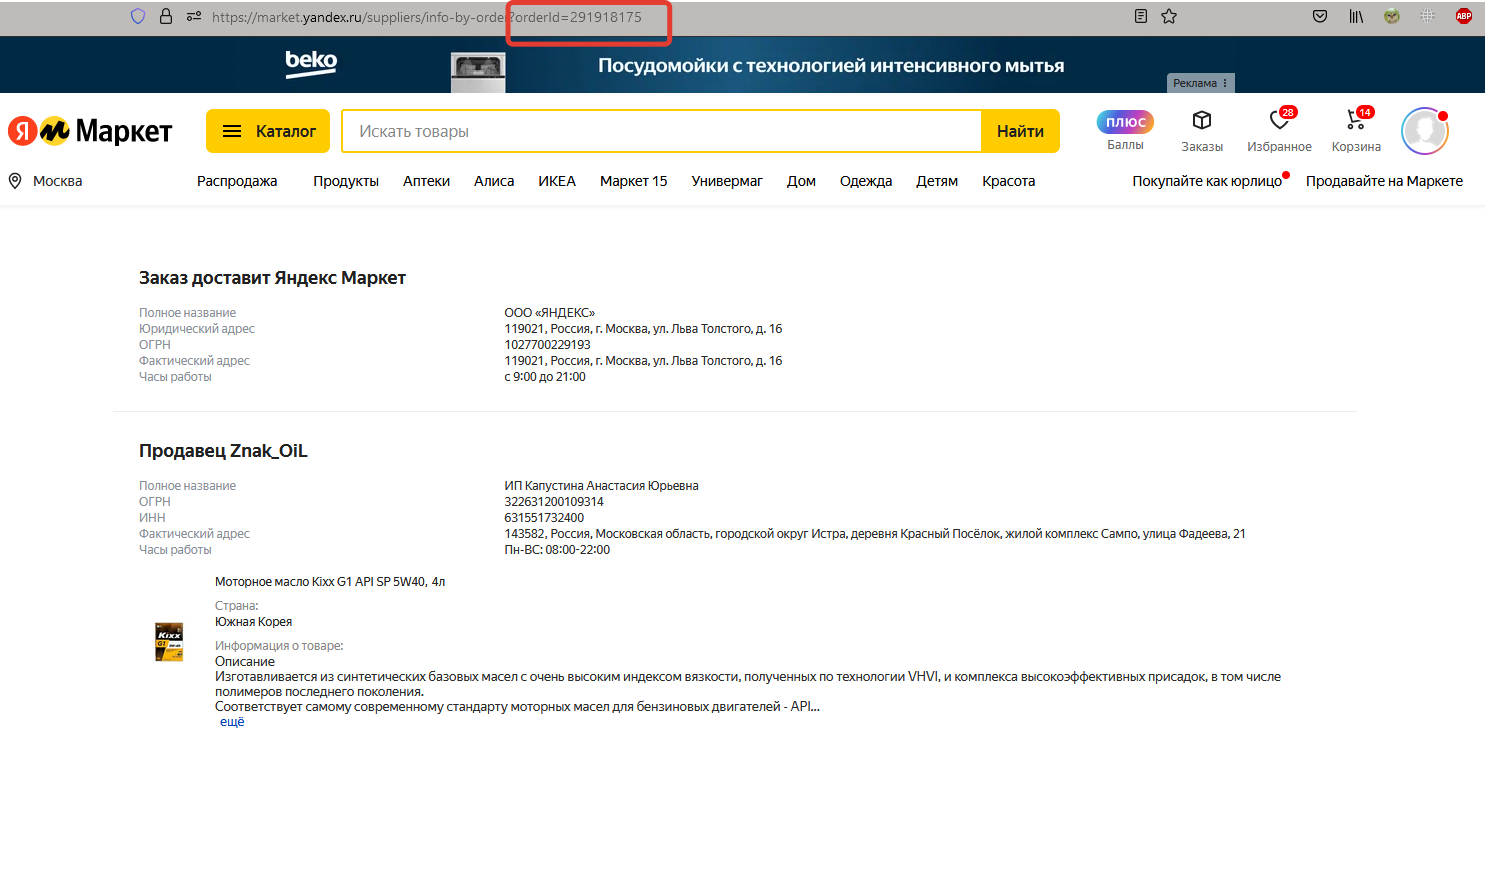Toggle reader view icon
The image size is (1485, 892).
coord(1141,16)
